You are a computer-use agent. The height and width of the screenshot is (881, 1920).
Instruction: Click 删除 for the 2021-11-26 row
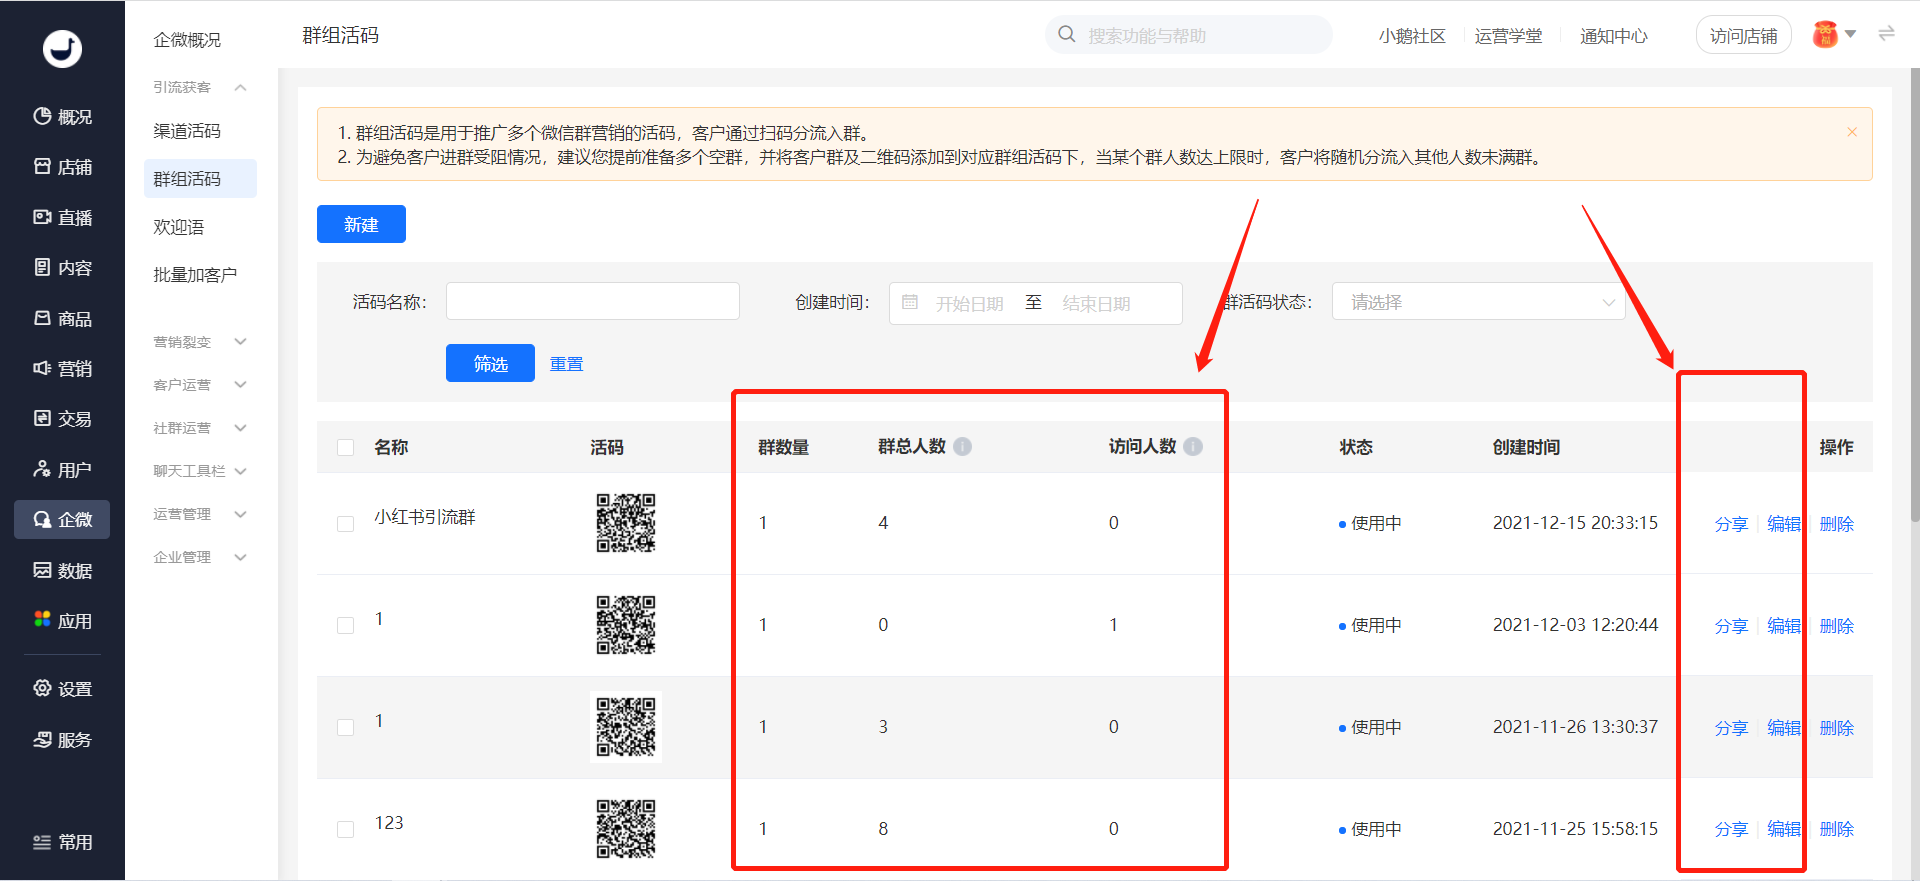tap(1837, 728)
